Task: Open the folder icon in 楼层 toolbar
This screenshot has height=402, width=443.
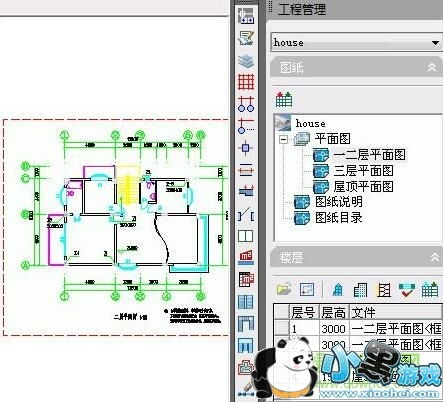Action: click(284, 289)
